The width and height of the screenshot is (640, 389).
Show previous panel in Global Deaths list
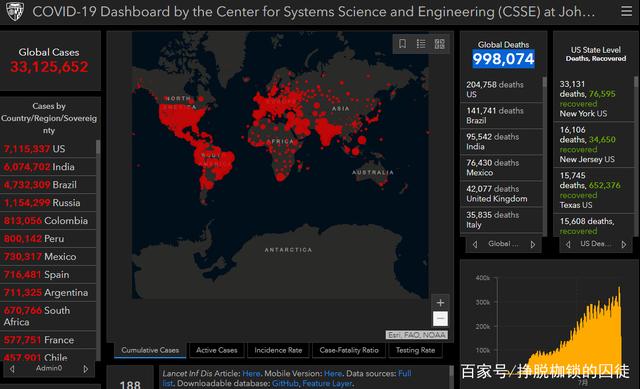point(475,244)
